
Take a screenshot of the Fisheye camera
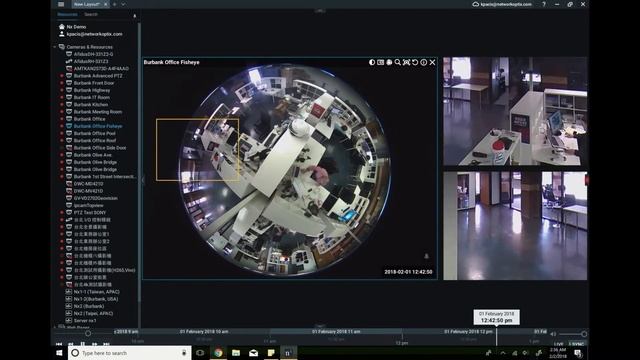coord(380,62)
